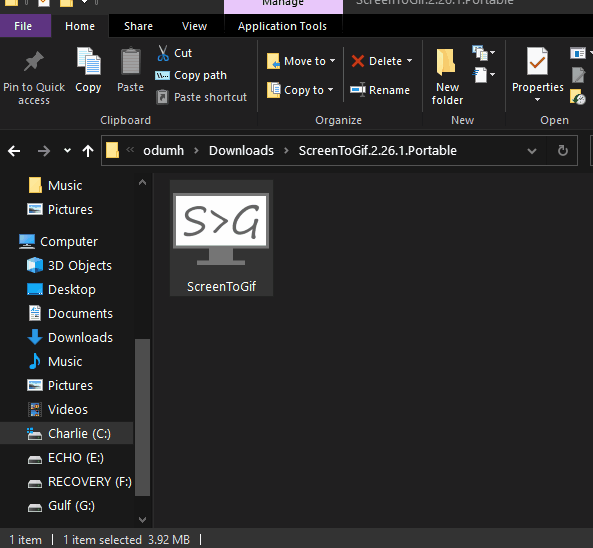Refresh the current folder view
The width and height of the screenshot is (593, 548).
pos(563,151)
